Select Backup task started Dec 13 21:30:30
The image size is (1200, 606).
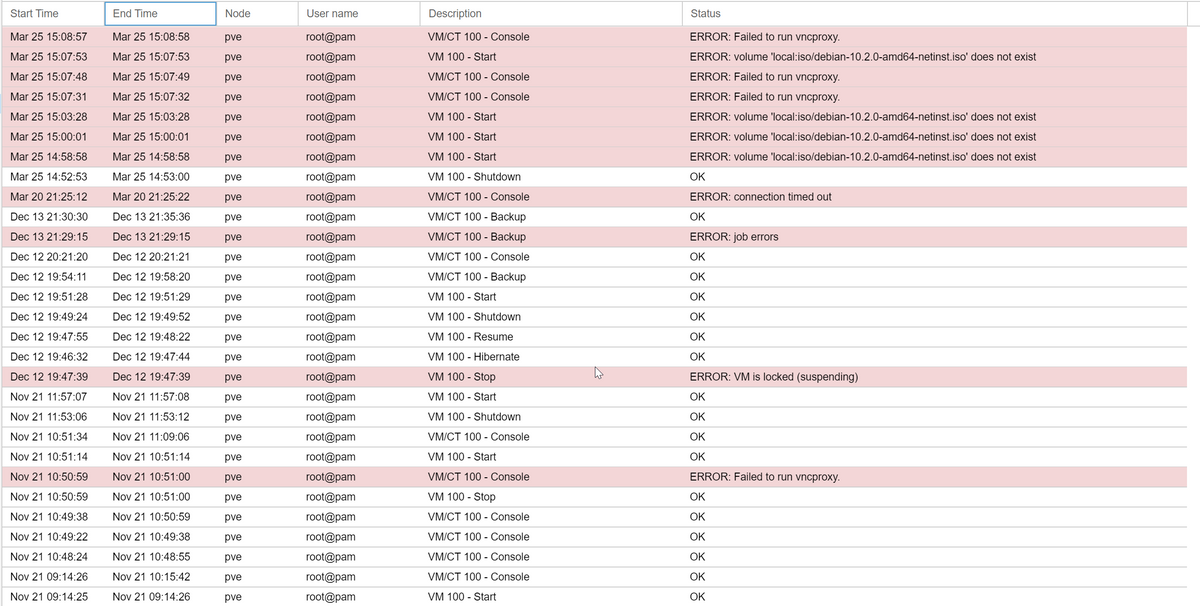point(478,217)
